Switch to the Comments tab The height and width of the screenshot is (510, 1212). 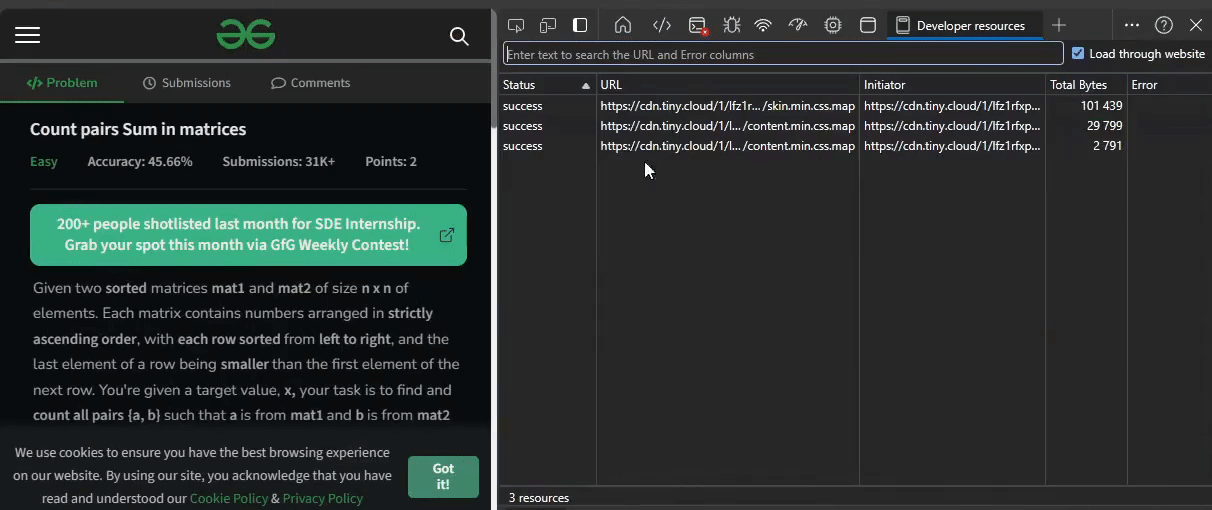(x=311, y=83)
